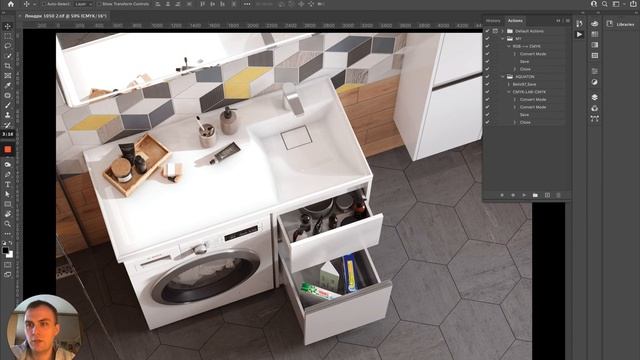
Task: Show more align and distribute options
Action: 247,4
